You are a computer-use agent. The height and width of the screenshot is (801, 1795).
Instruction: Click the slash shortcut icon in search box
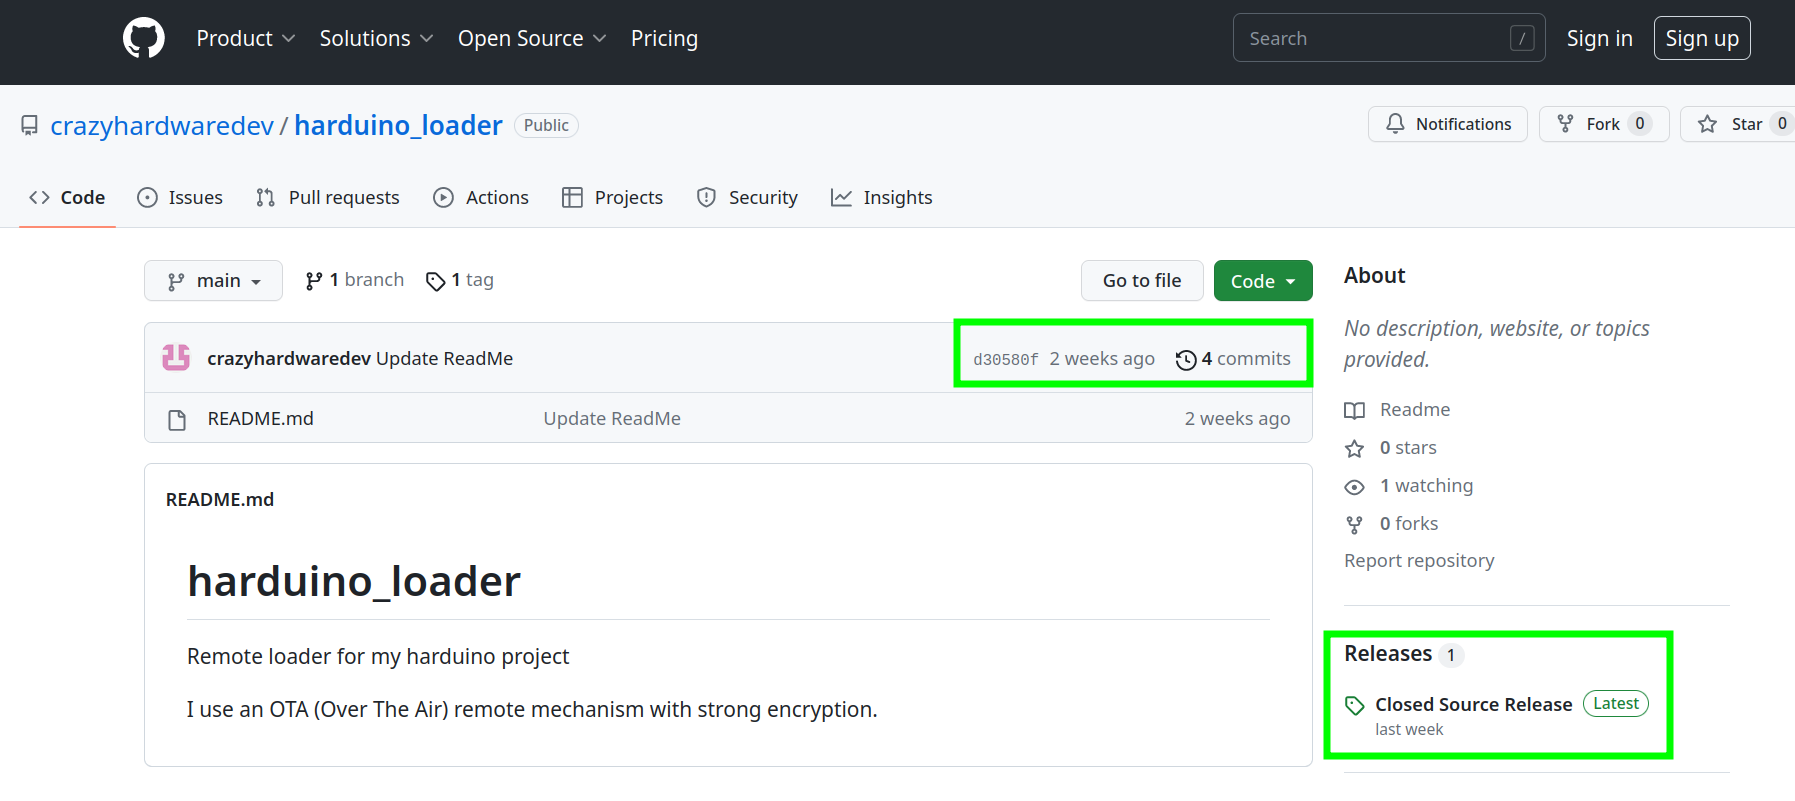coord(1522,38)
